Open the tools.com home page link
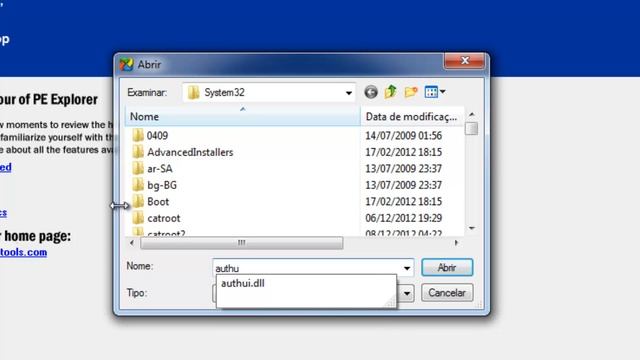Viewport: 640px width, 360px height. (23, 252)
